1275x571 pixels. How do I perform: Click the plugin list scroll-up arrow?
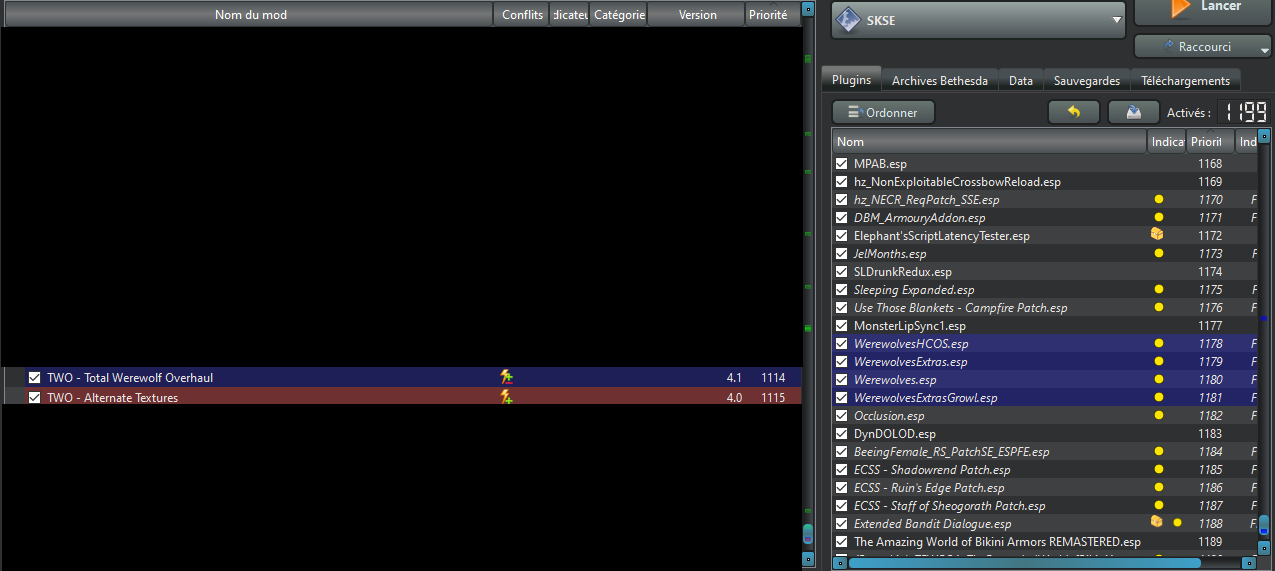tap(1264, 137)
